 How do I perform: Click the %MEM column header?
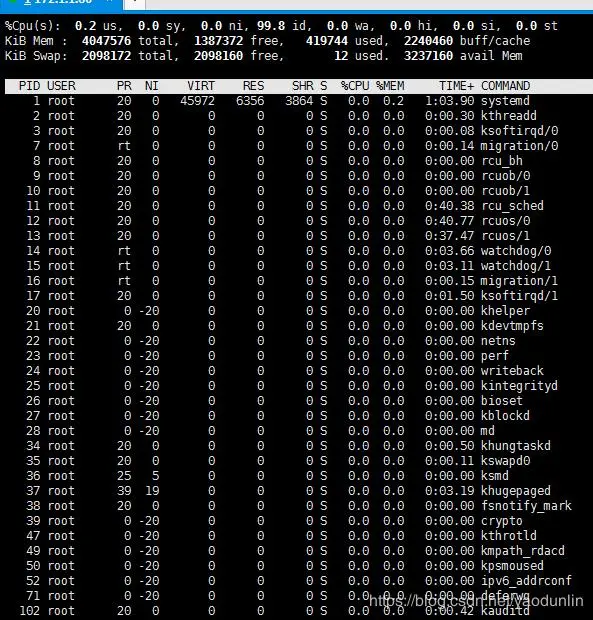390,86
